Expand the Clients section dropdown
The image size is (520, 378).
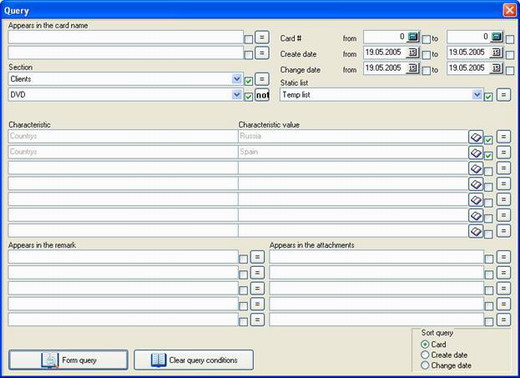tap(237, 79)
